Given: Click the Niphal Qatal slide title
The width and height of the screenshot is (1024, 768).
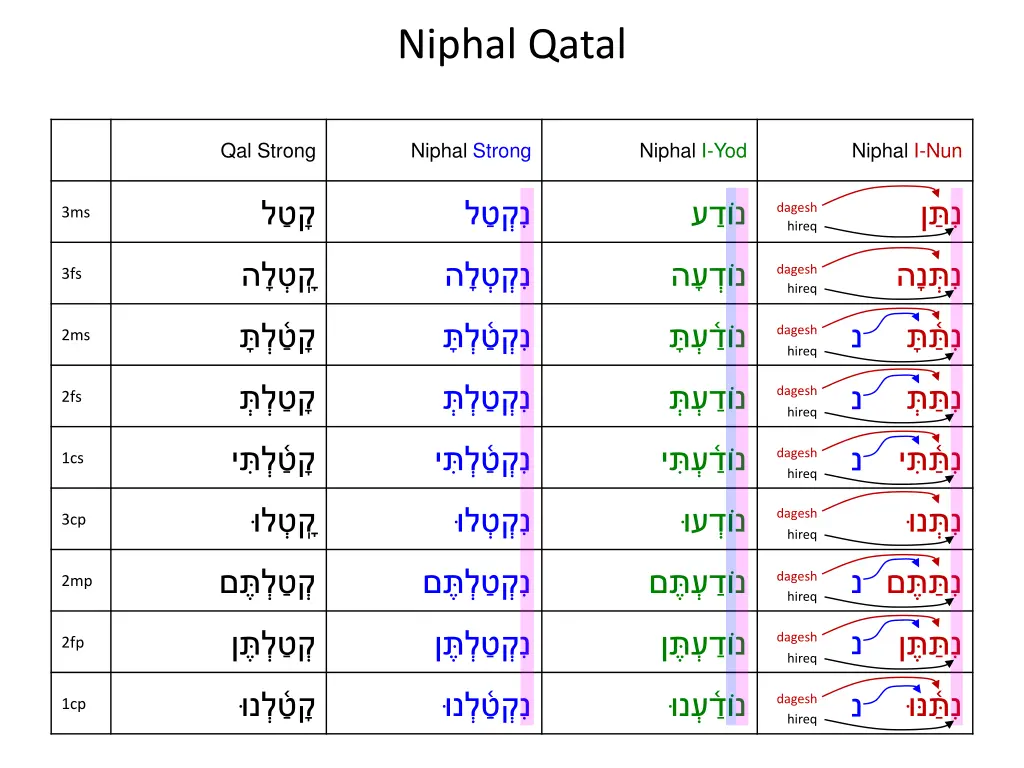Looking at the screenshot, I should [x=512, y=45].
